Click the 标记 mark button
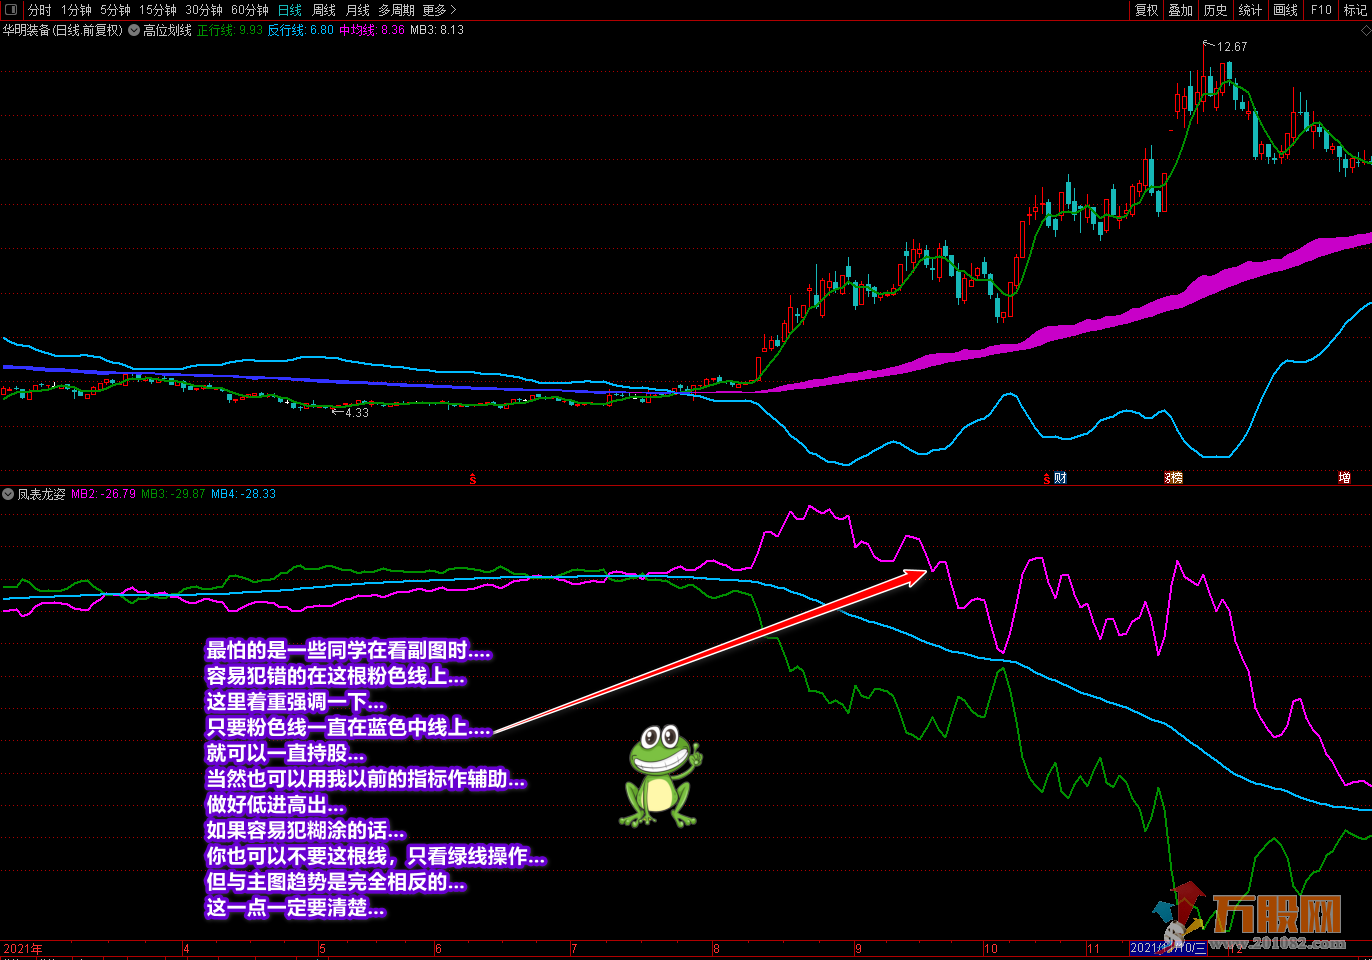1372x960 pixels. tap(1355, 10)
